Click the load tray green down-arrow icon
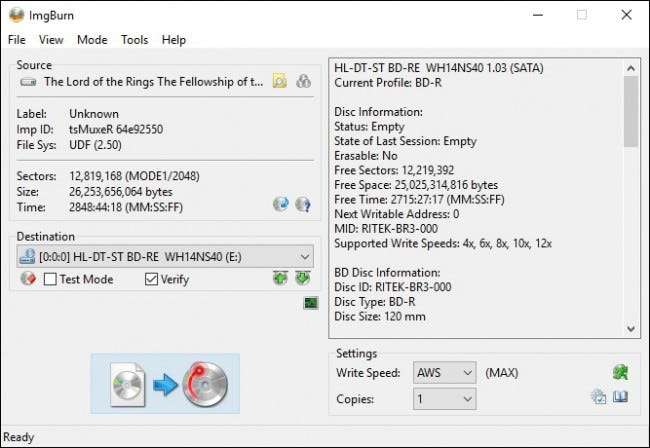This screenshot has width=650, height=448. click(303, 278)
